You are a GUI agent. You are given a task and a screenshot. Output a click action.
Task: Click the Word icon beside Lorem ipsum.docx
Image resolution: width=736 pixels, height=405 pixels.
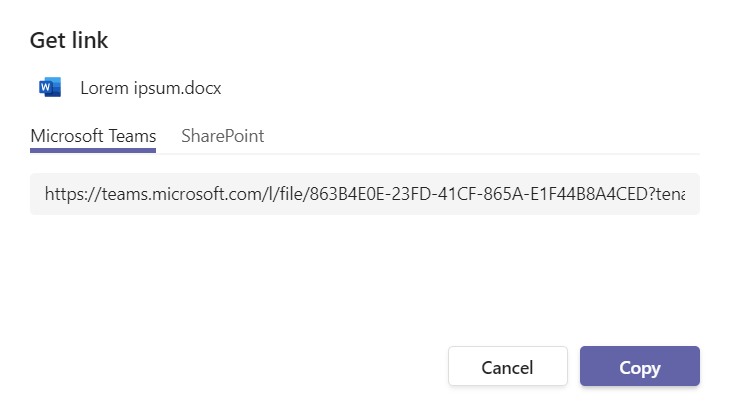point(50,88)
